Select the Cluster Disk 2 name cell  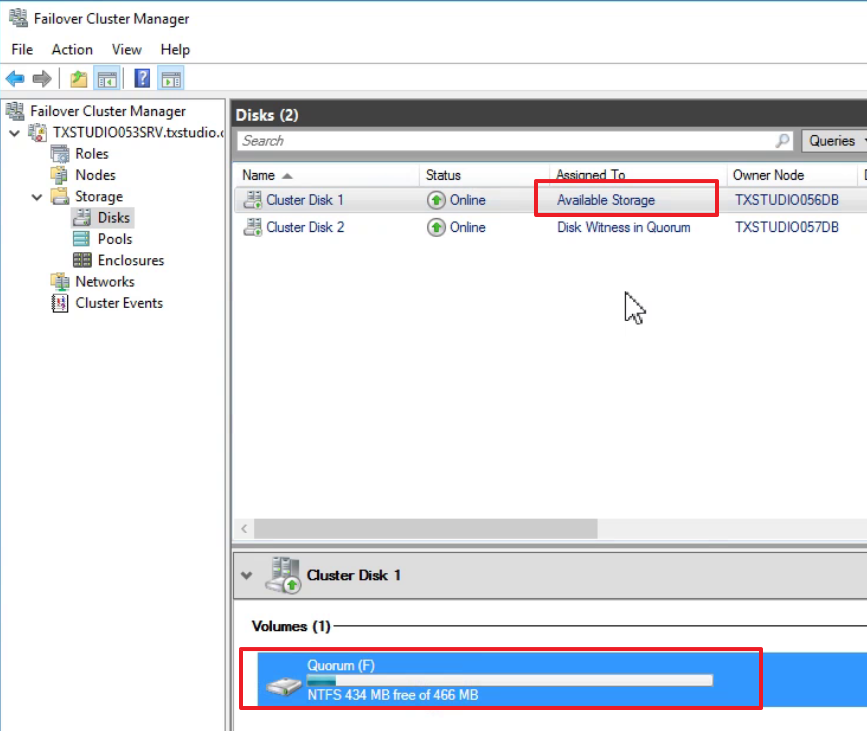point(305,227)
